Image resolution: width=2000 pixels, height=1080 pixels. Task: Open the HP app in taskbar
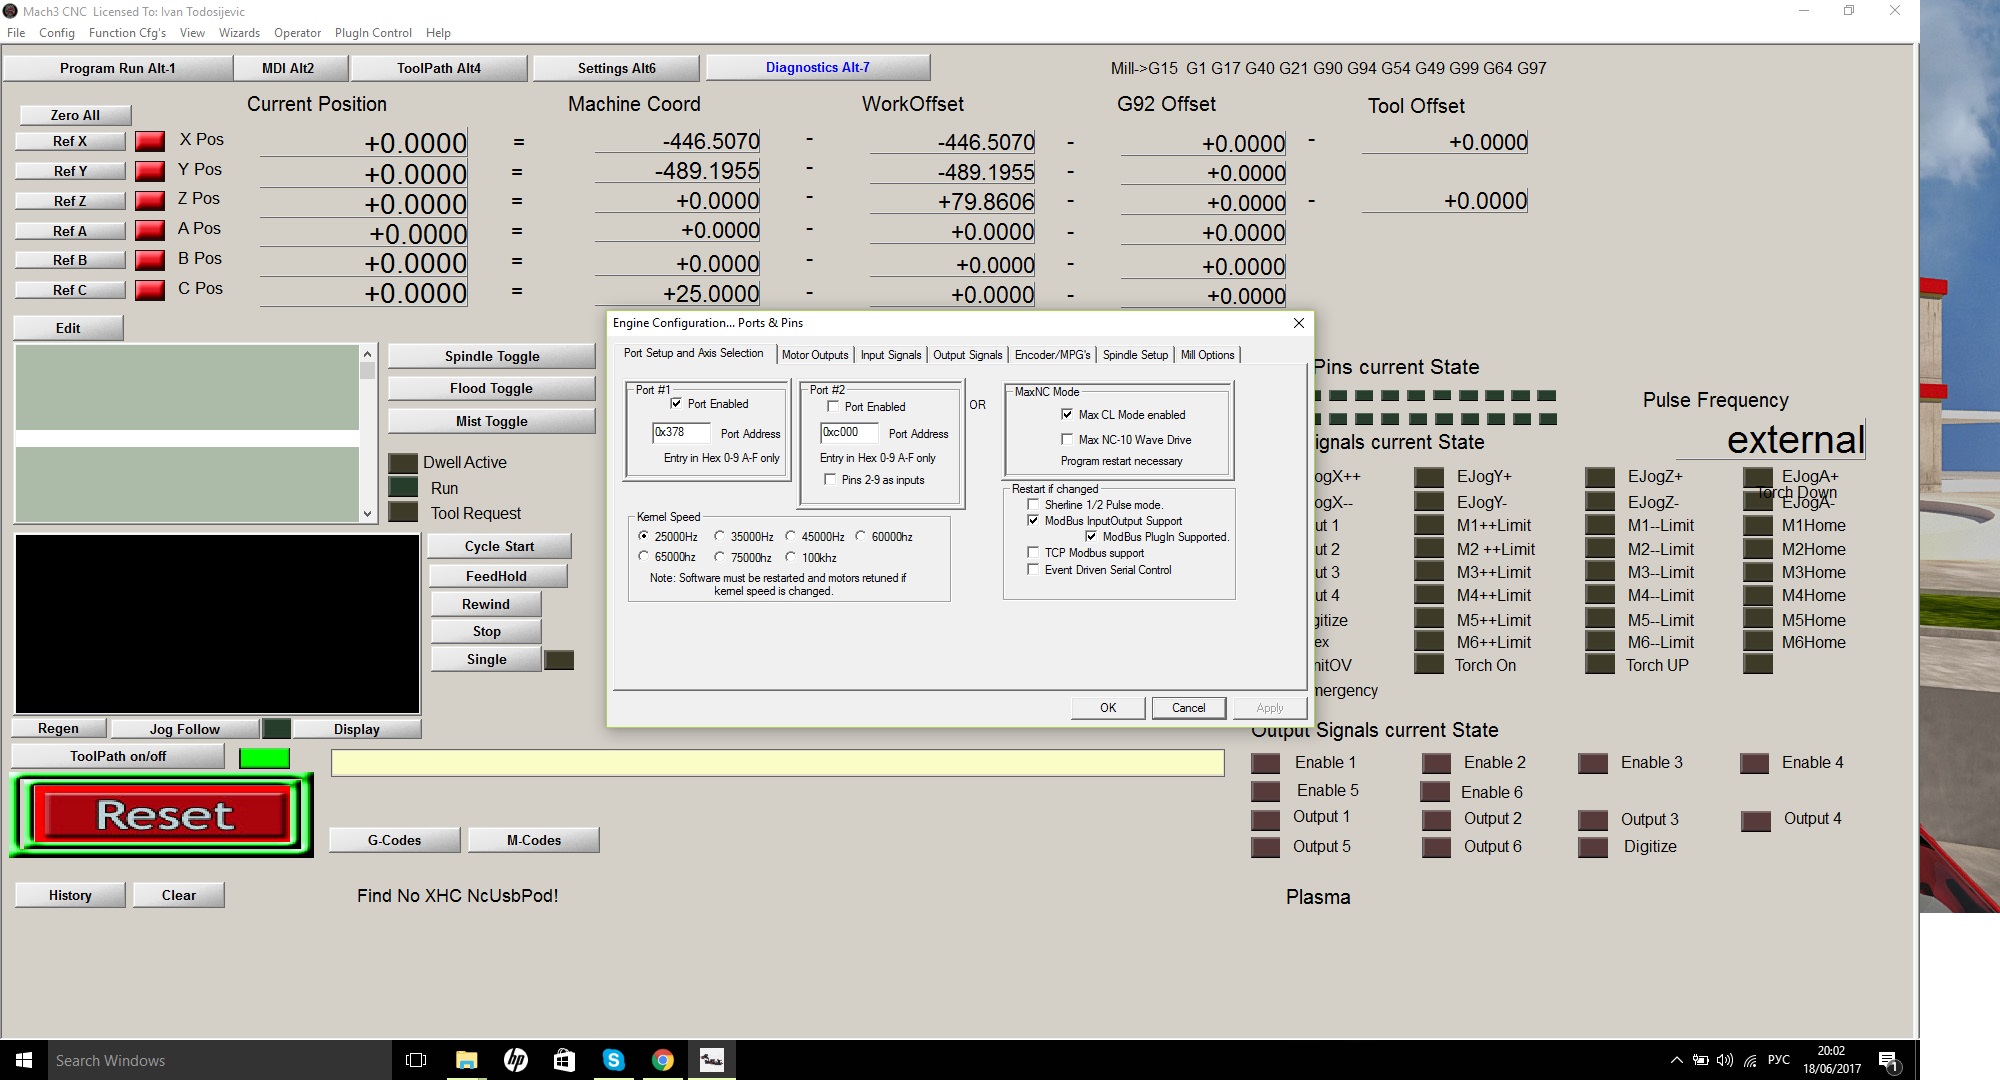pyautogui.click(x=516, y=1060)
